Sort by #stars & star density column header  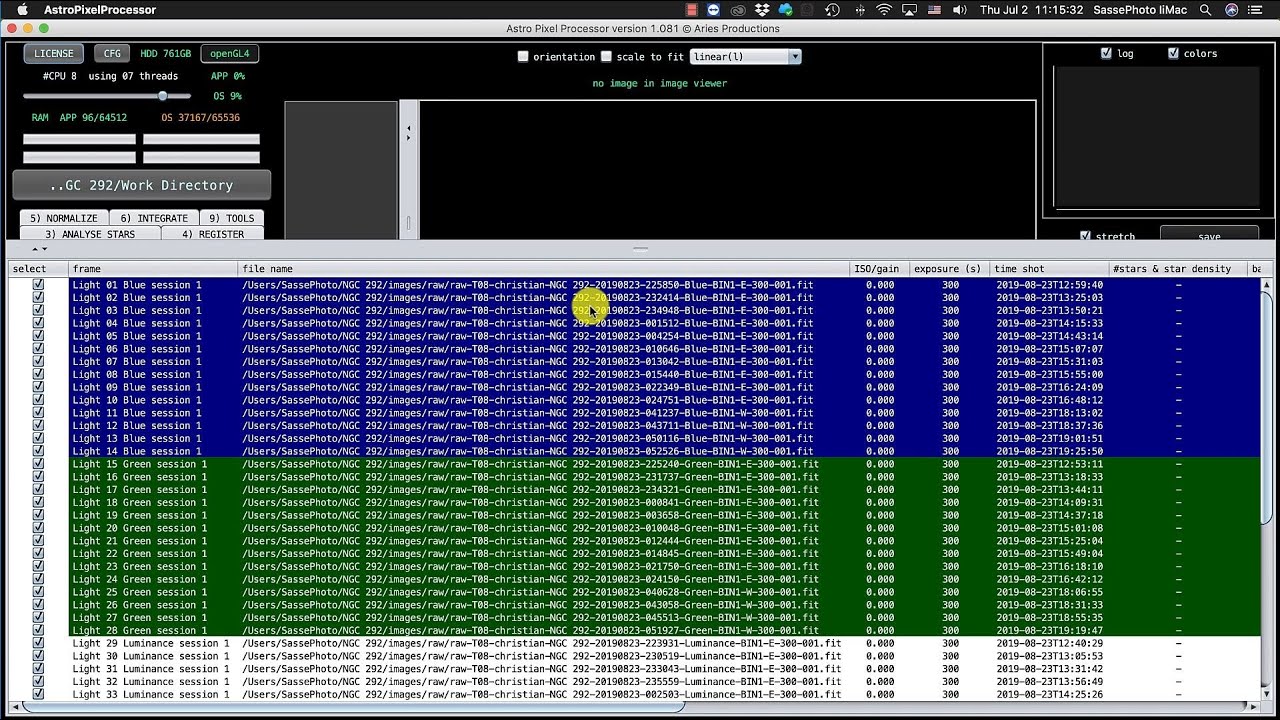click(x=1178, y=269)
